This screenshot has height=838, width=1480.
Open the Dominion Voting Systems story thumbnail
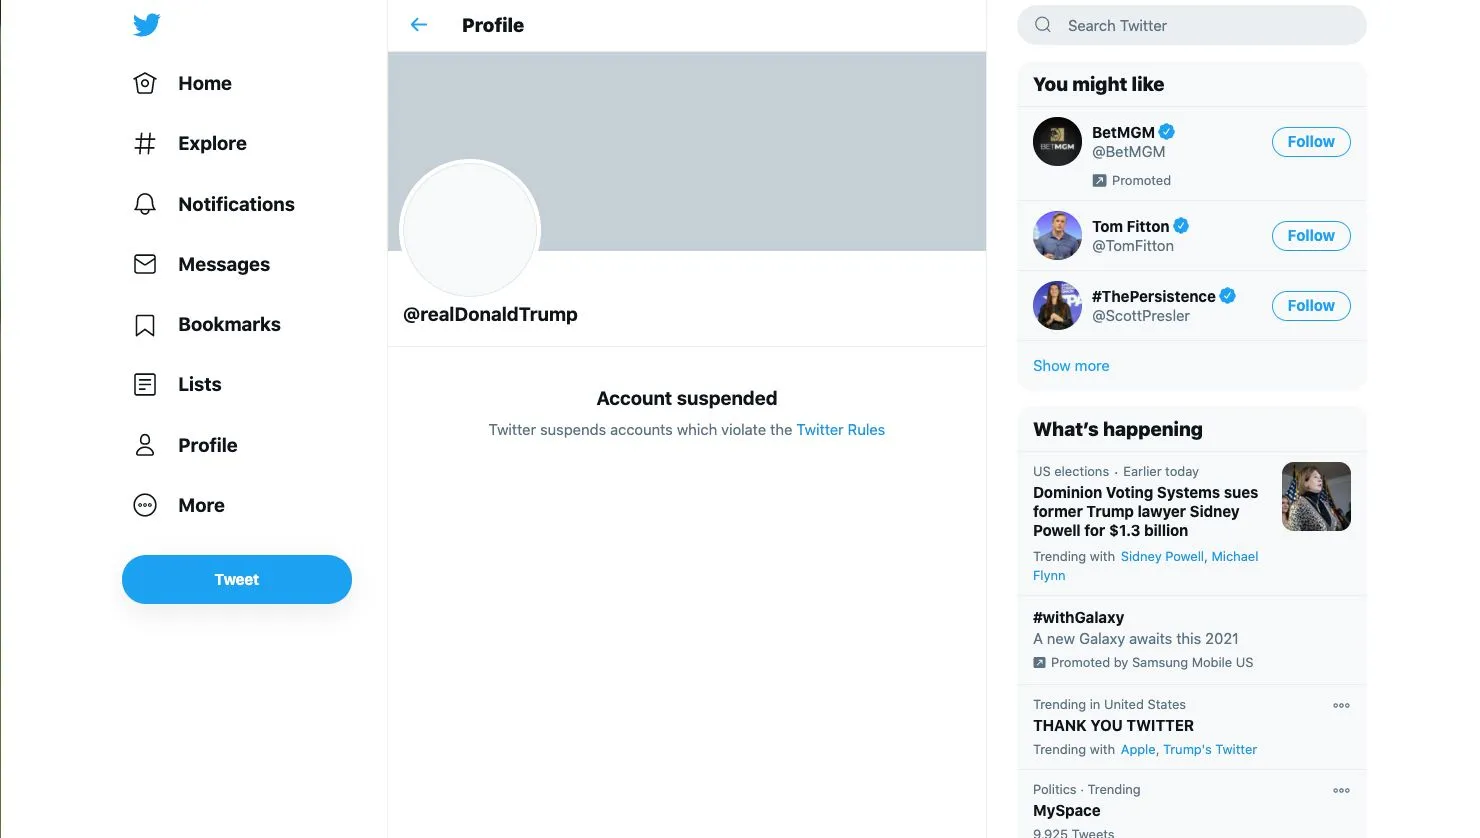(1316, 496)
